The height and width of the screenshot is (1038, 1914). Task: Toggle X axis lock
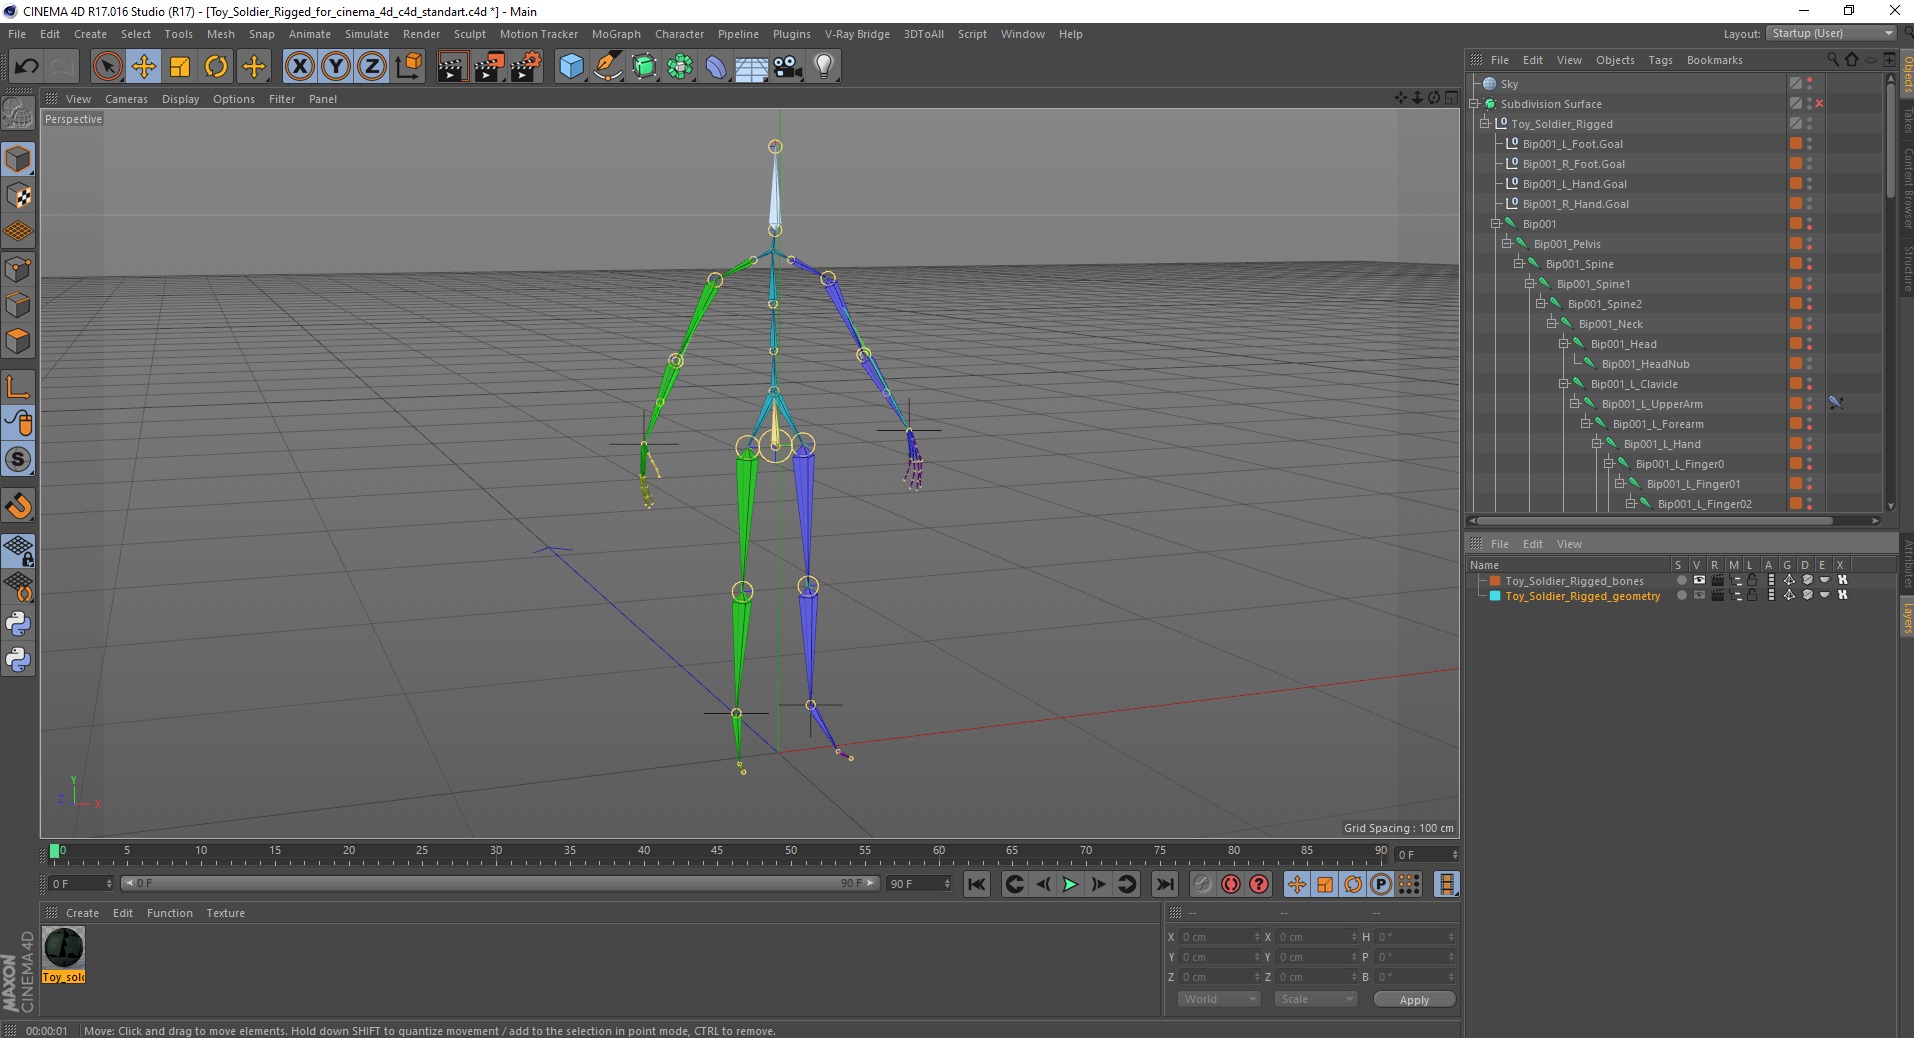coord(299,67)
